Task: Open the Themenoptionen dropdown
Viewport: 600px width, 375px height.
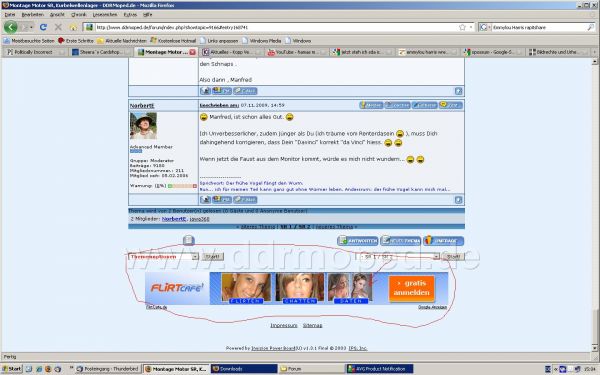Action: click(x=163, y=257)
